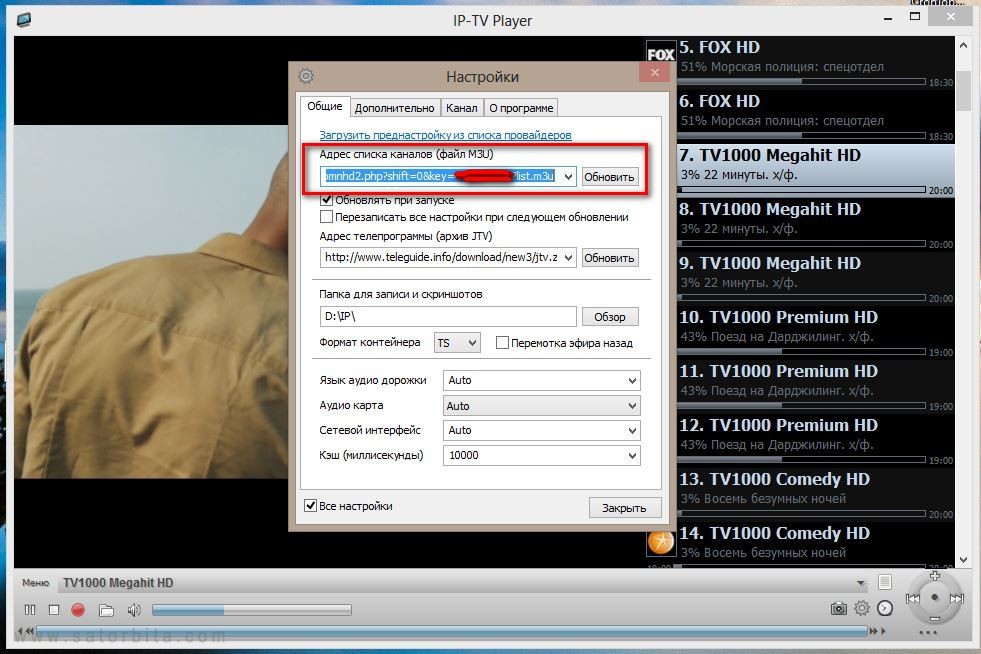Click Обновить next to channel list address
Image resolution: width=981 pixels, height=654 pixels.
pyautogui.click(x=609, y=177)
